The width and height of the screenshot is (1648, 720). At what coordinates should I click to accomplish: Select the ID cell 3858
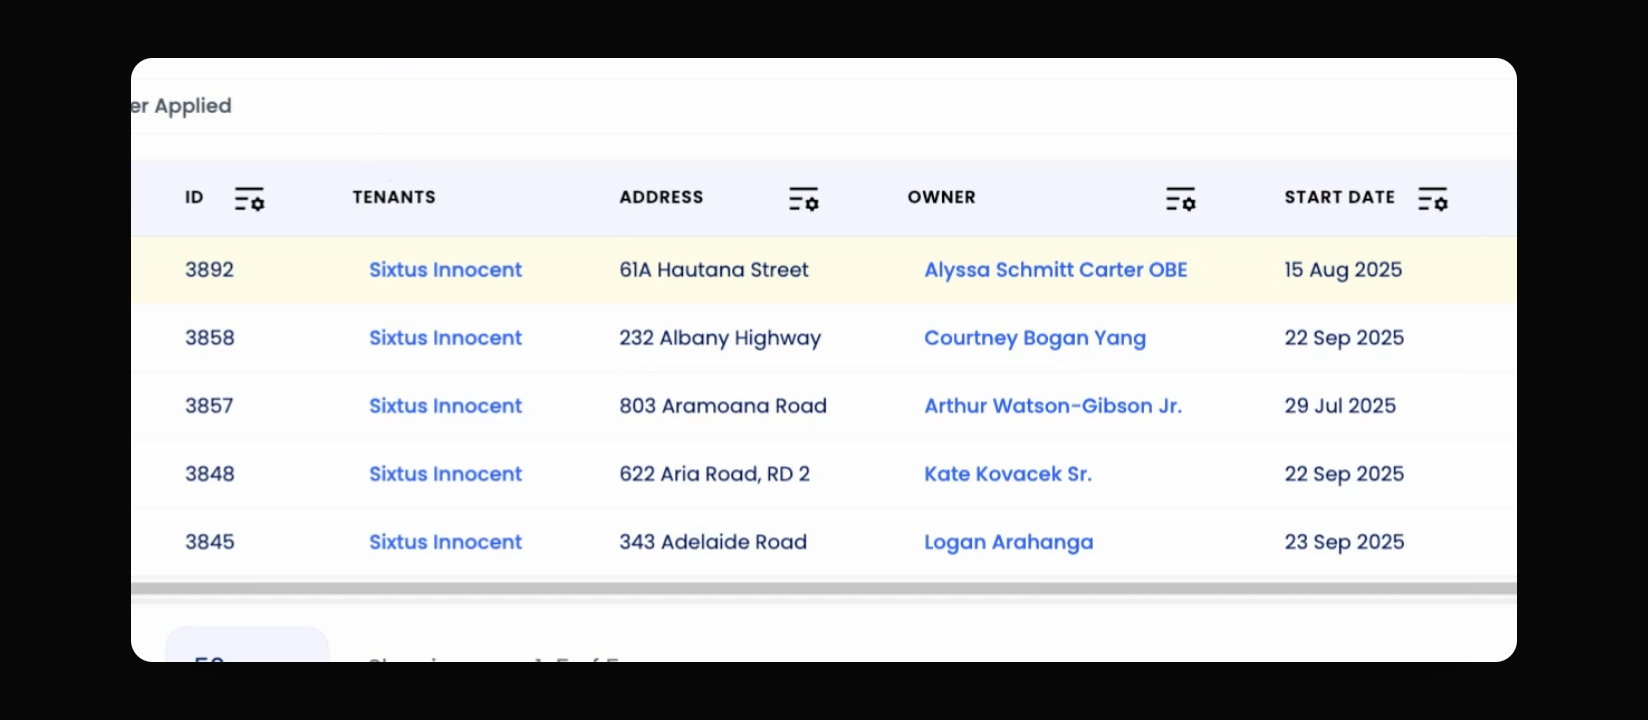(x=209, y=338)
